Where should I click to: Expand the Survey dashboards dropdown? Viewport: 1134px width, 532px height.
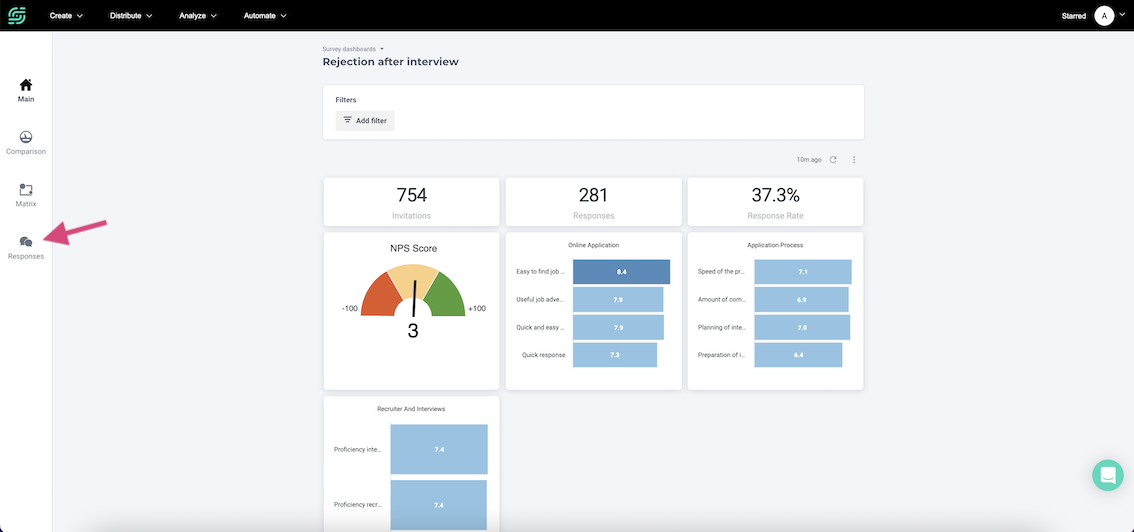[x=353, y=49]
